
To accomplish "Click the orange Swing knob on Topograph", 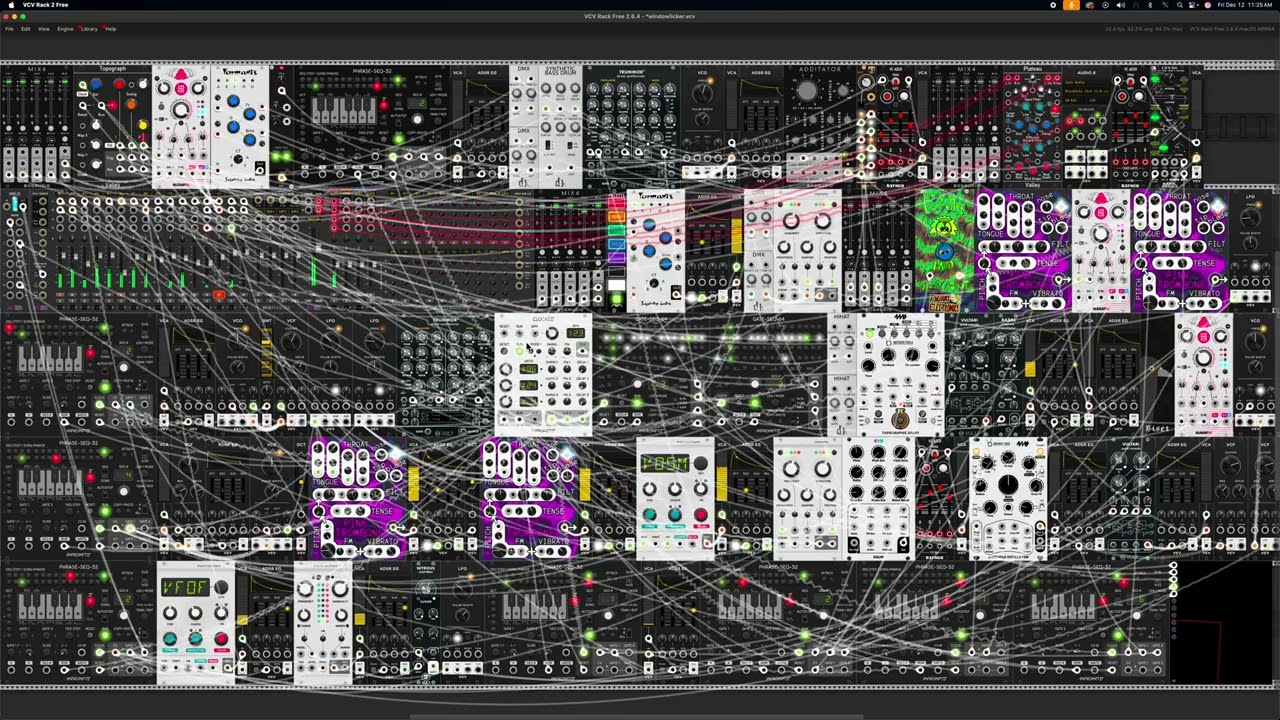I will point(131,103).
